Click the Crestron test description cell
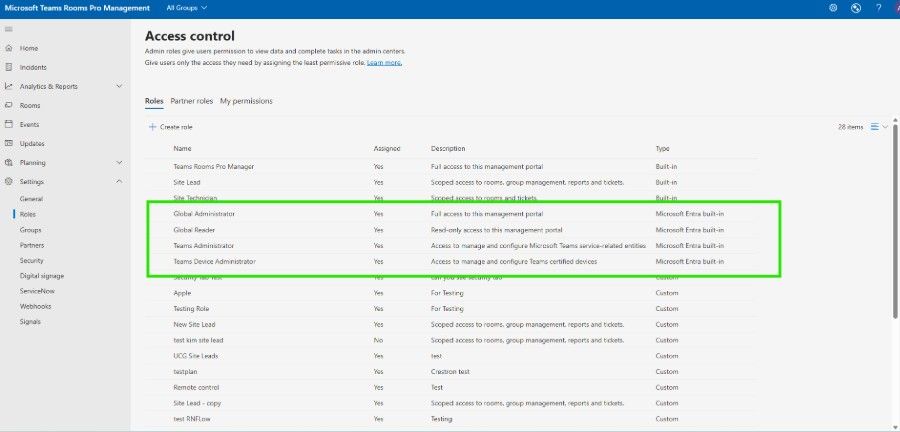 point(450,372)
